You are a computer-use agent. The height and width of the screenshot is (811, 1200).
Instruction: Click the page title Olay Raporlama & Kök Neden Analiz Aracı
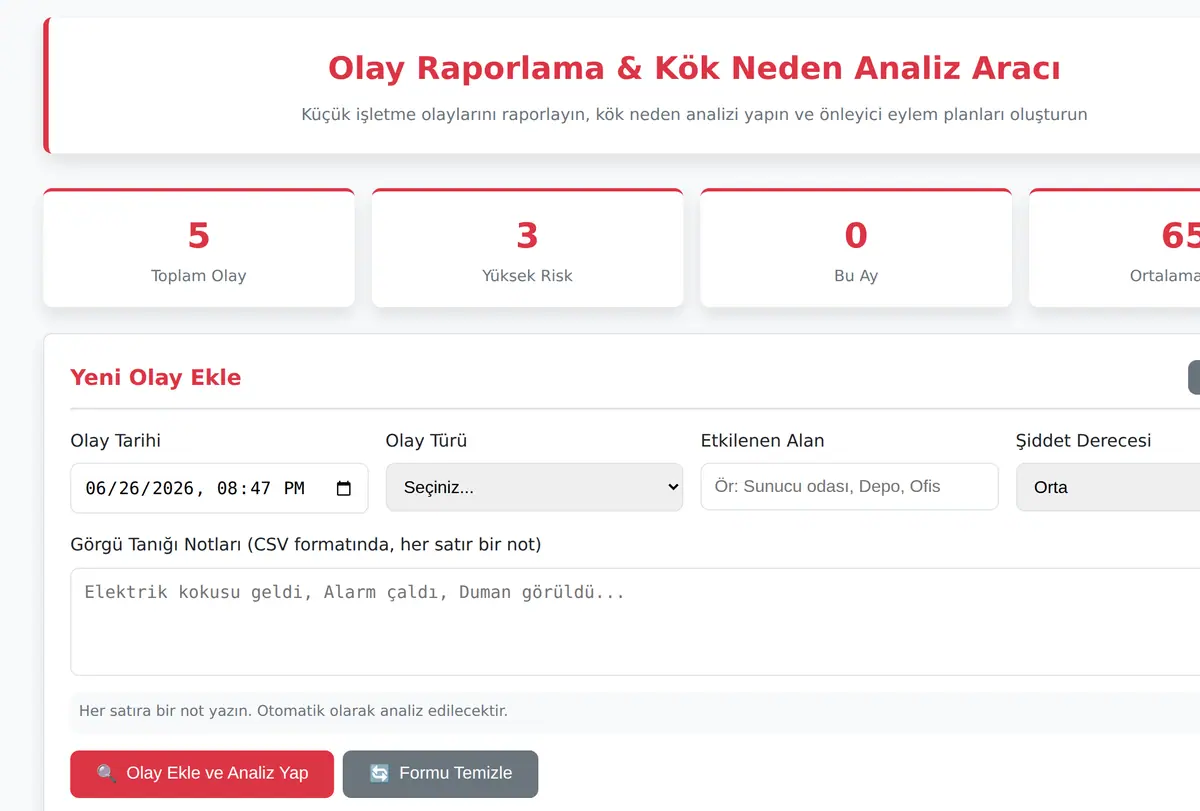click(694, 68)
